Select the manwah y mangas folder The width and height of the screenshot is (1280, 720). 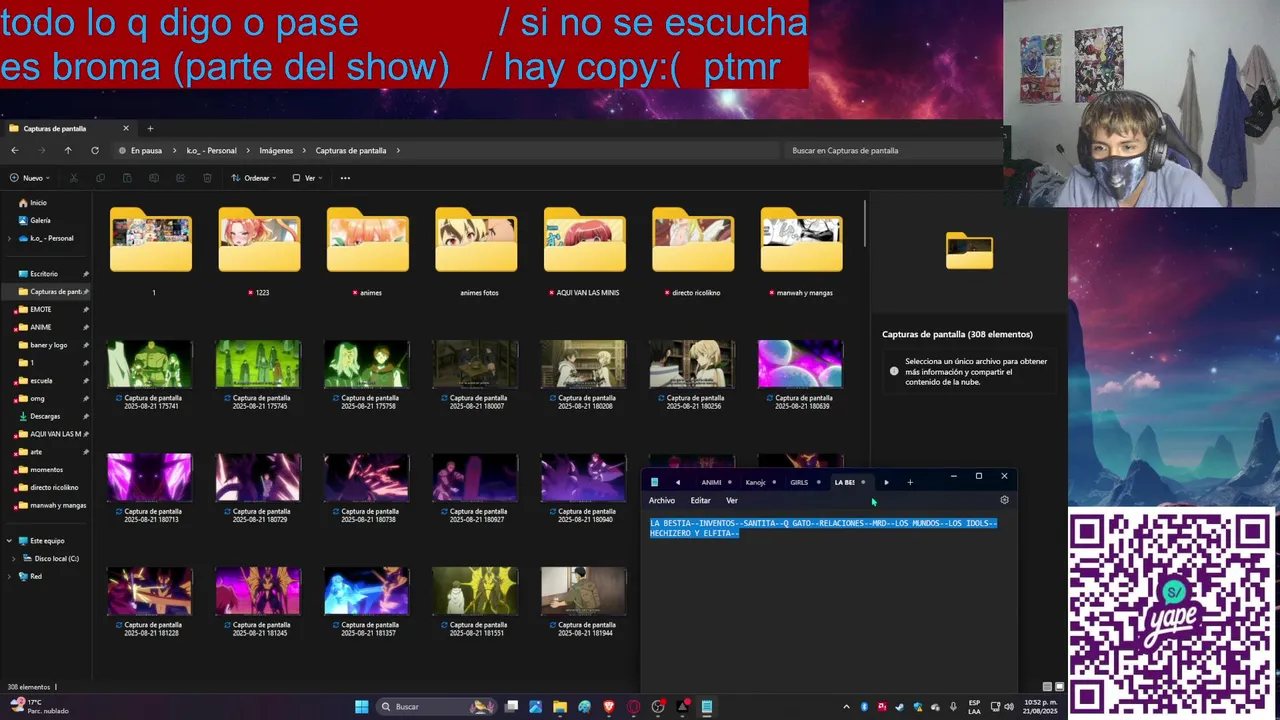801,252
